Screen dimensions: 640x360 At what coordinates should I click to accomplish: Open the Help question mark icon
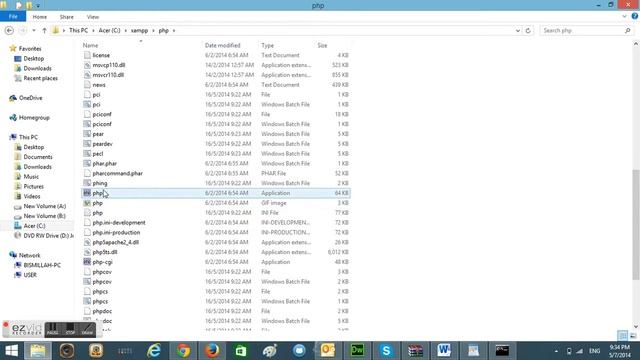[635, 16]
